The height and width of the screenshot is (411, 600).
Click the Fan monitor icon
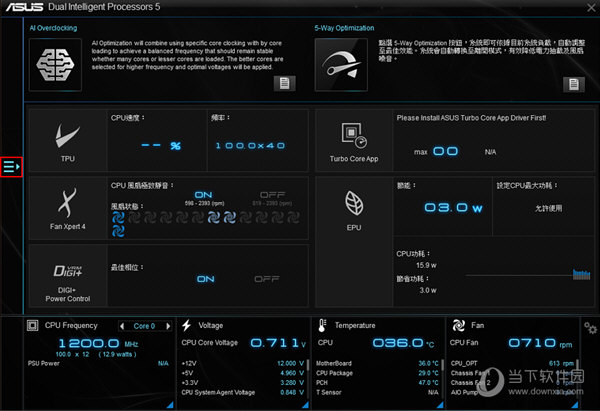pos(458,325)
